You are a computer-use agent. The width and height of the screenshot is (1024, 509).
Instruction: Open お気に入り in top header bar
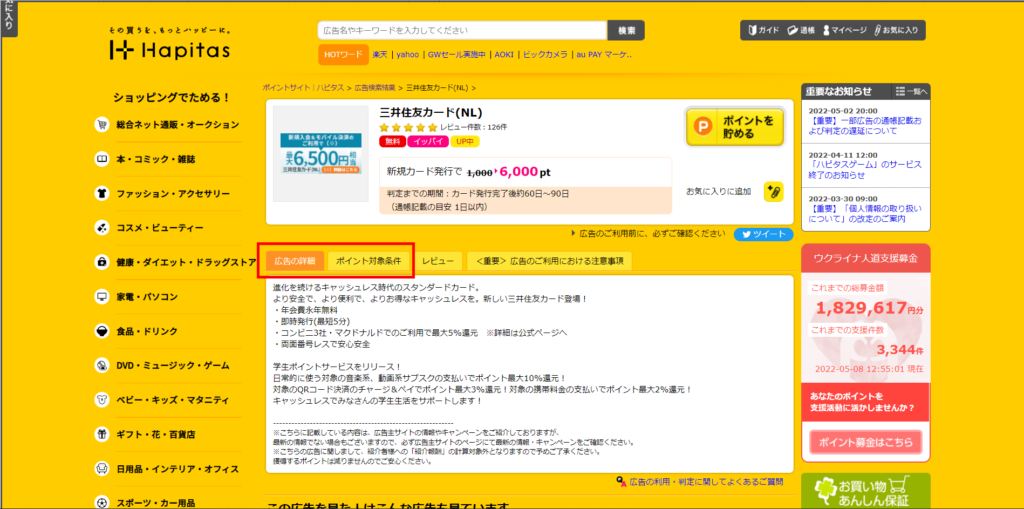[x=896, y=30]
